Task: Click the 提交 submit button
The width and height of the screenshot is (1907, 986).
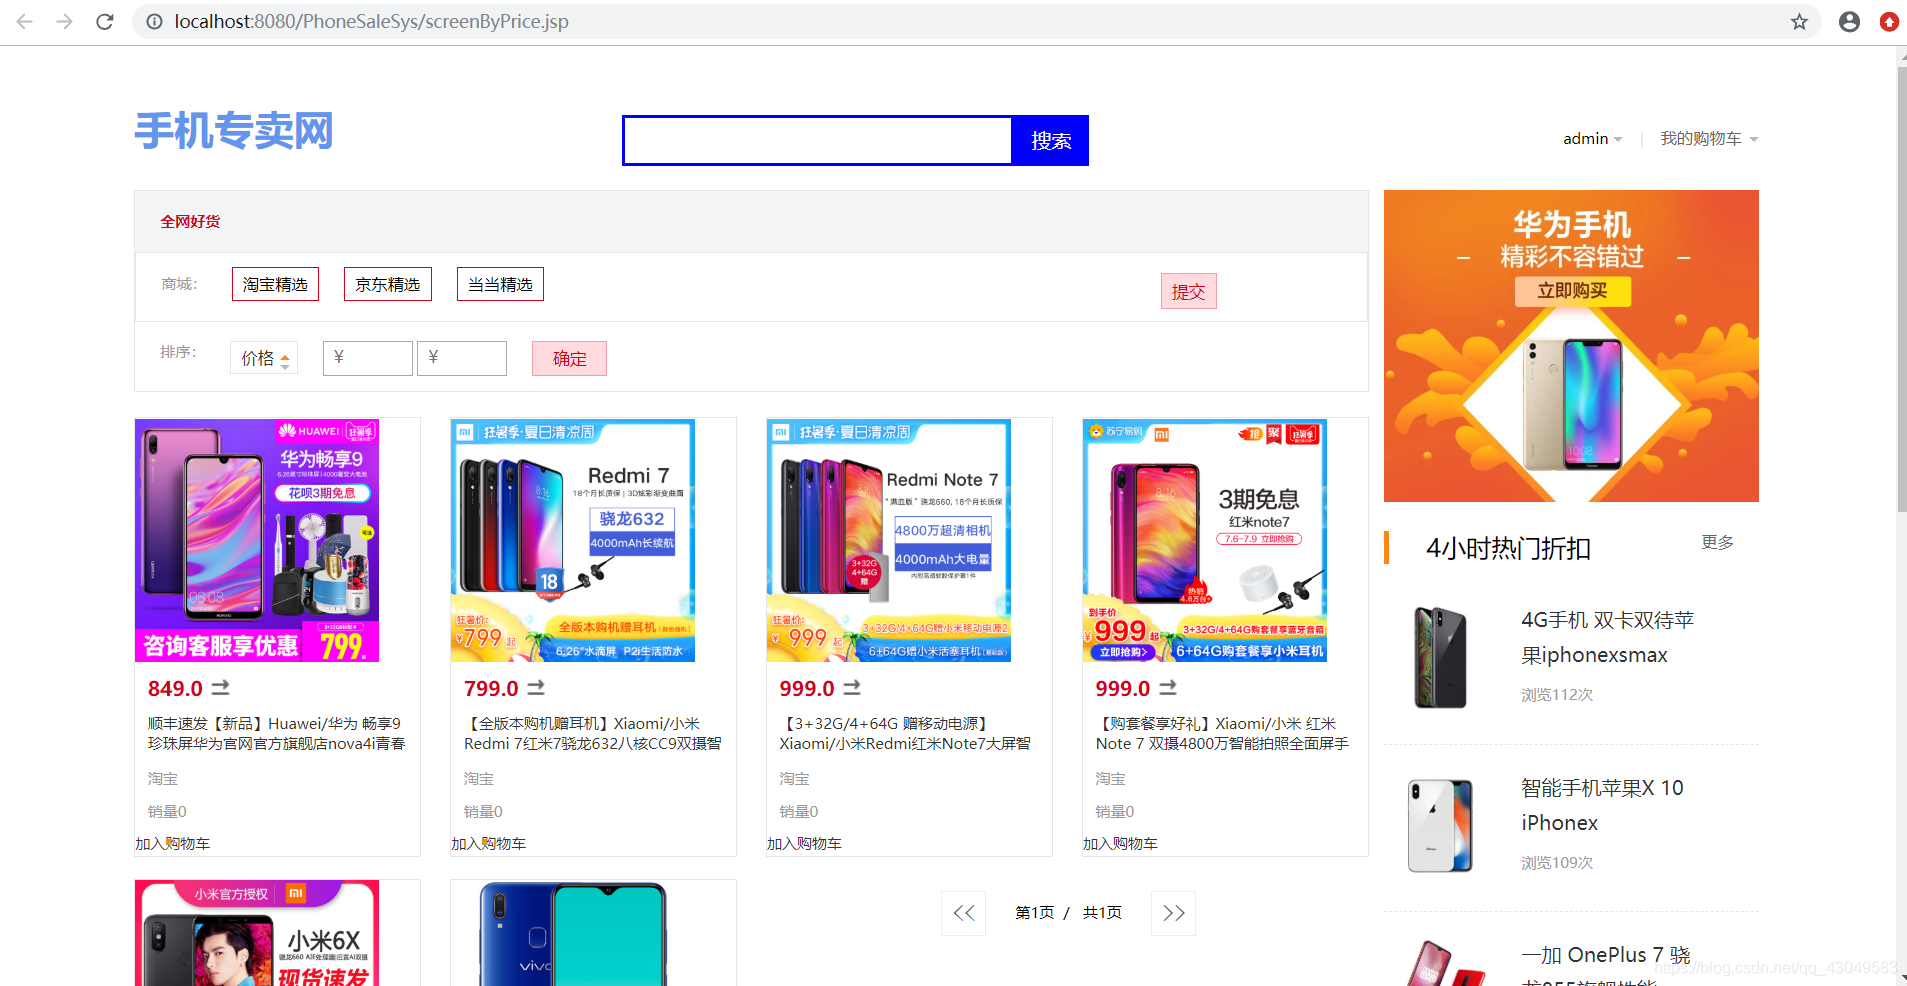Action: pos(1188,291)
